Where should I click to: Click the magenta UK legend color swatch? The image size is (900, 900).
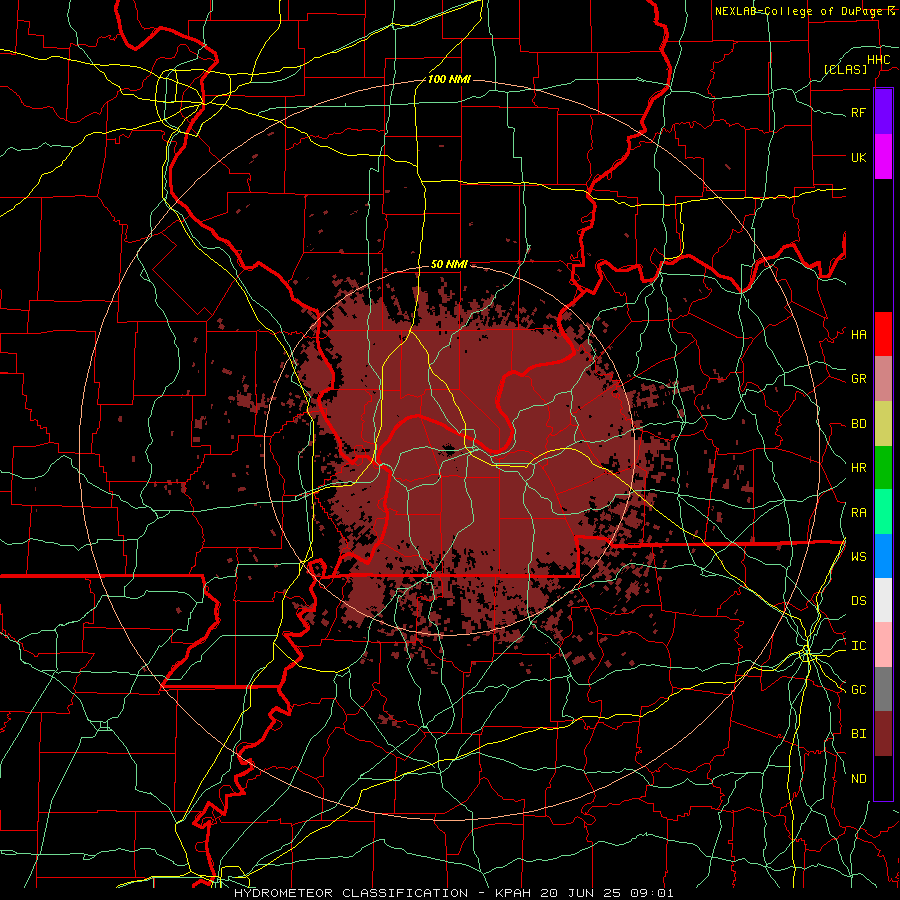pos(883,156)
